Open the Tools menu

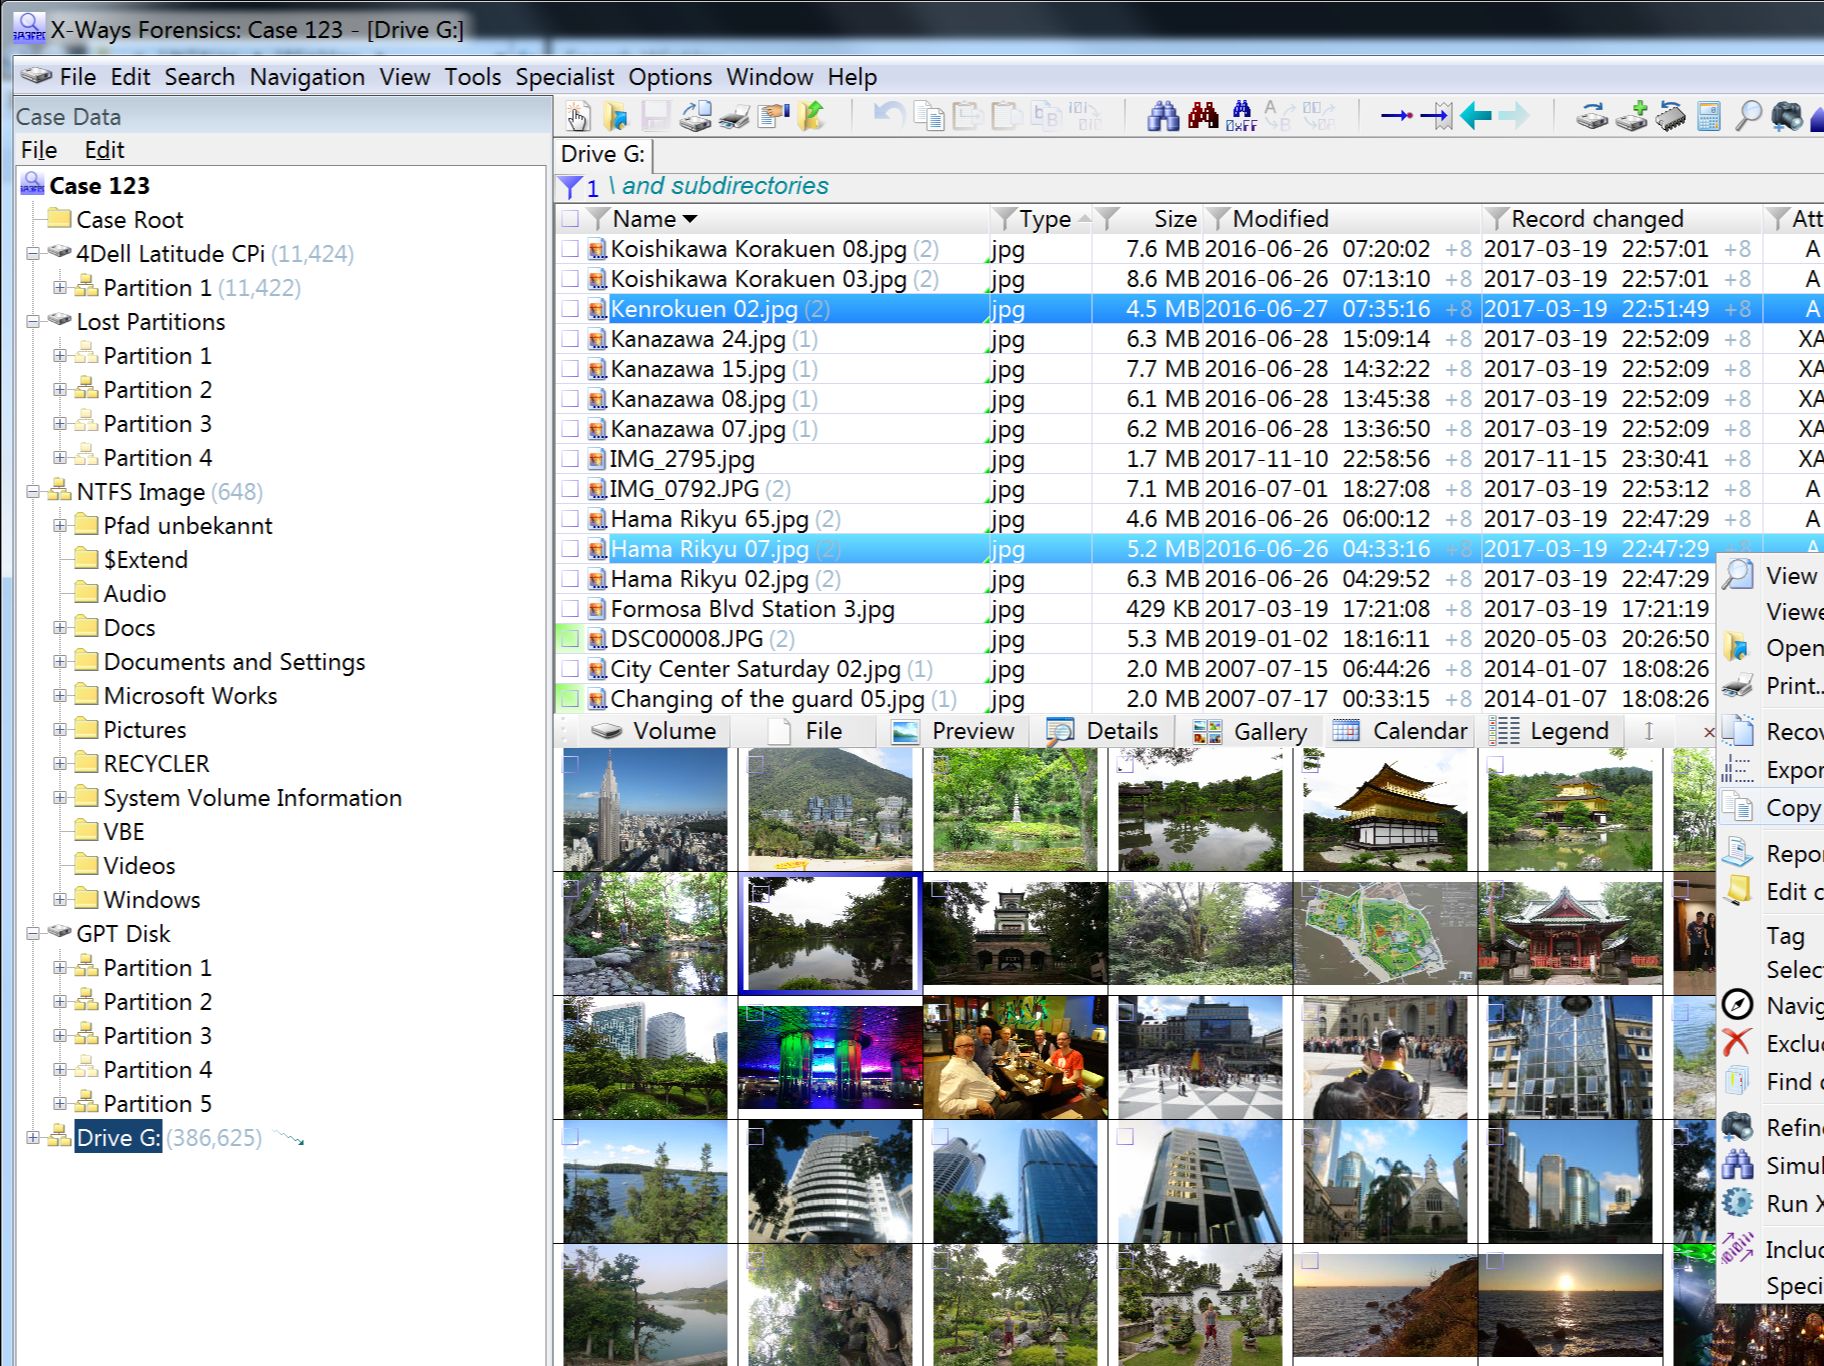(473, 77)
